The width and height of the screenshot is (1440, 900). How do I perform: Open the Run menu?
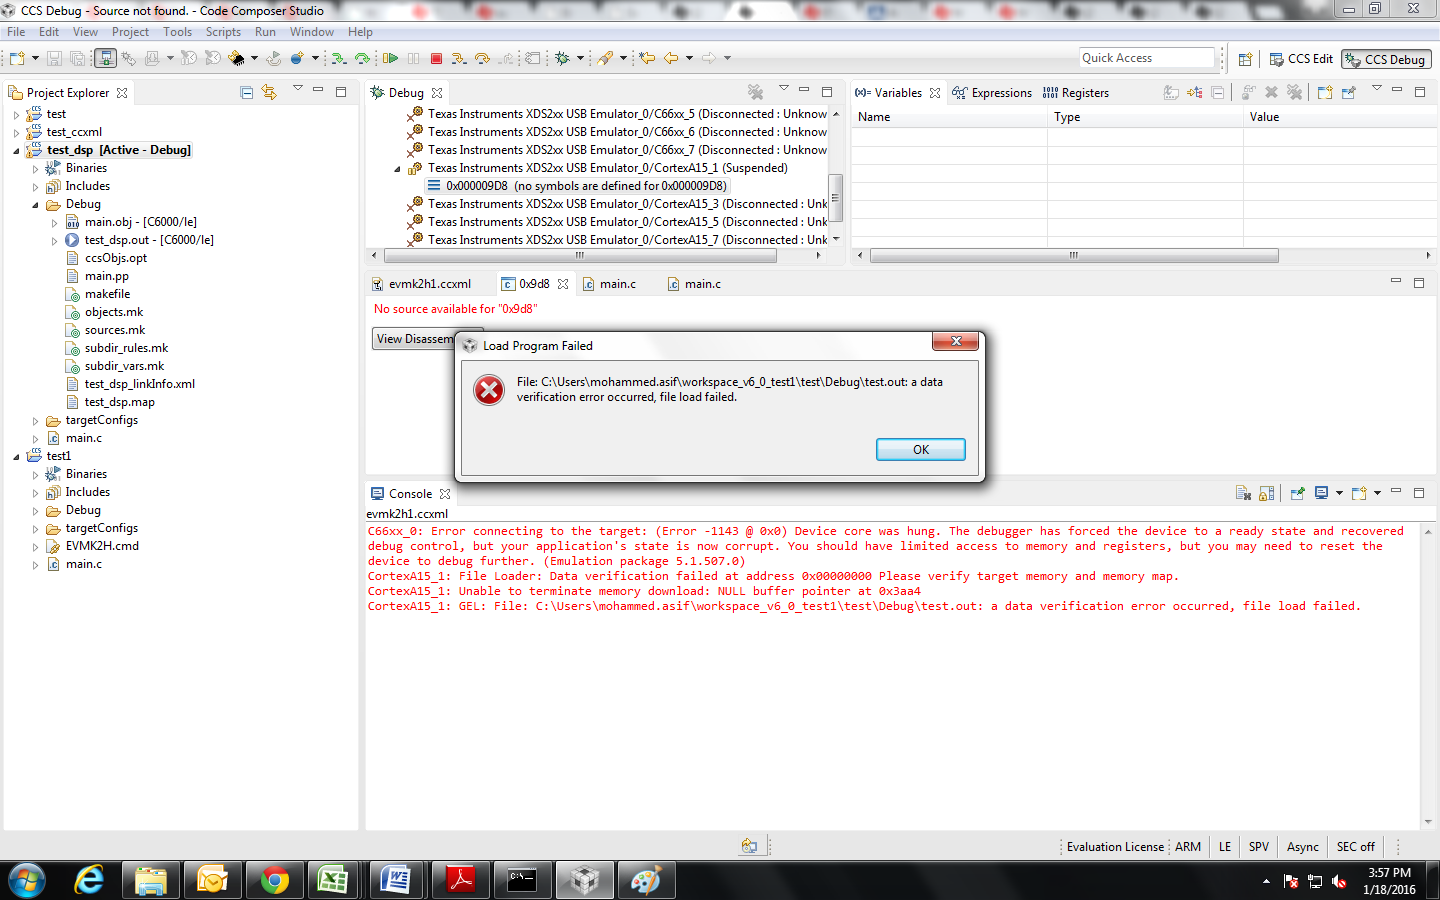click(265, 32)
